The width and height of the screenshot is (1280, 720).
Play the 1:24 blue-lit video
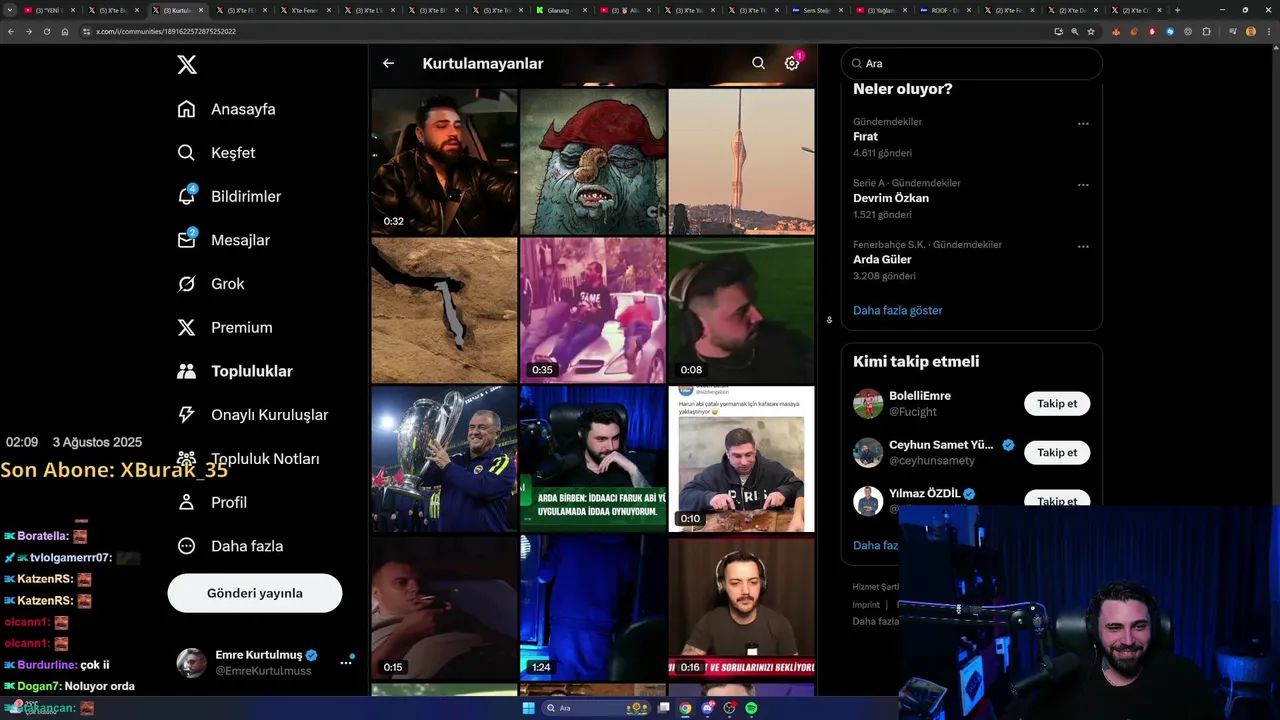(593, 608)
